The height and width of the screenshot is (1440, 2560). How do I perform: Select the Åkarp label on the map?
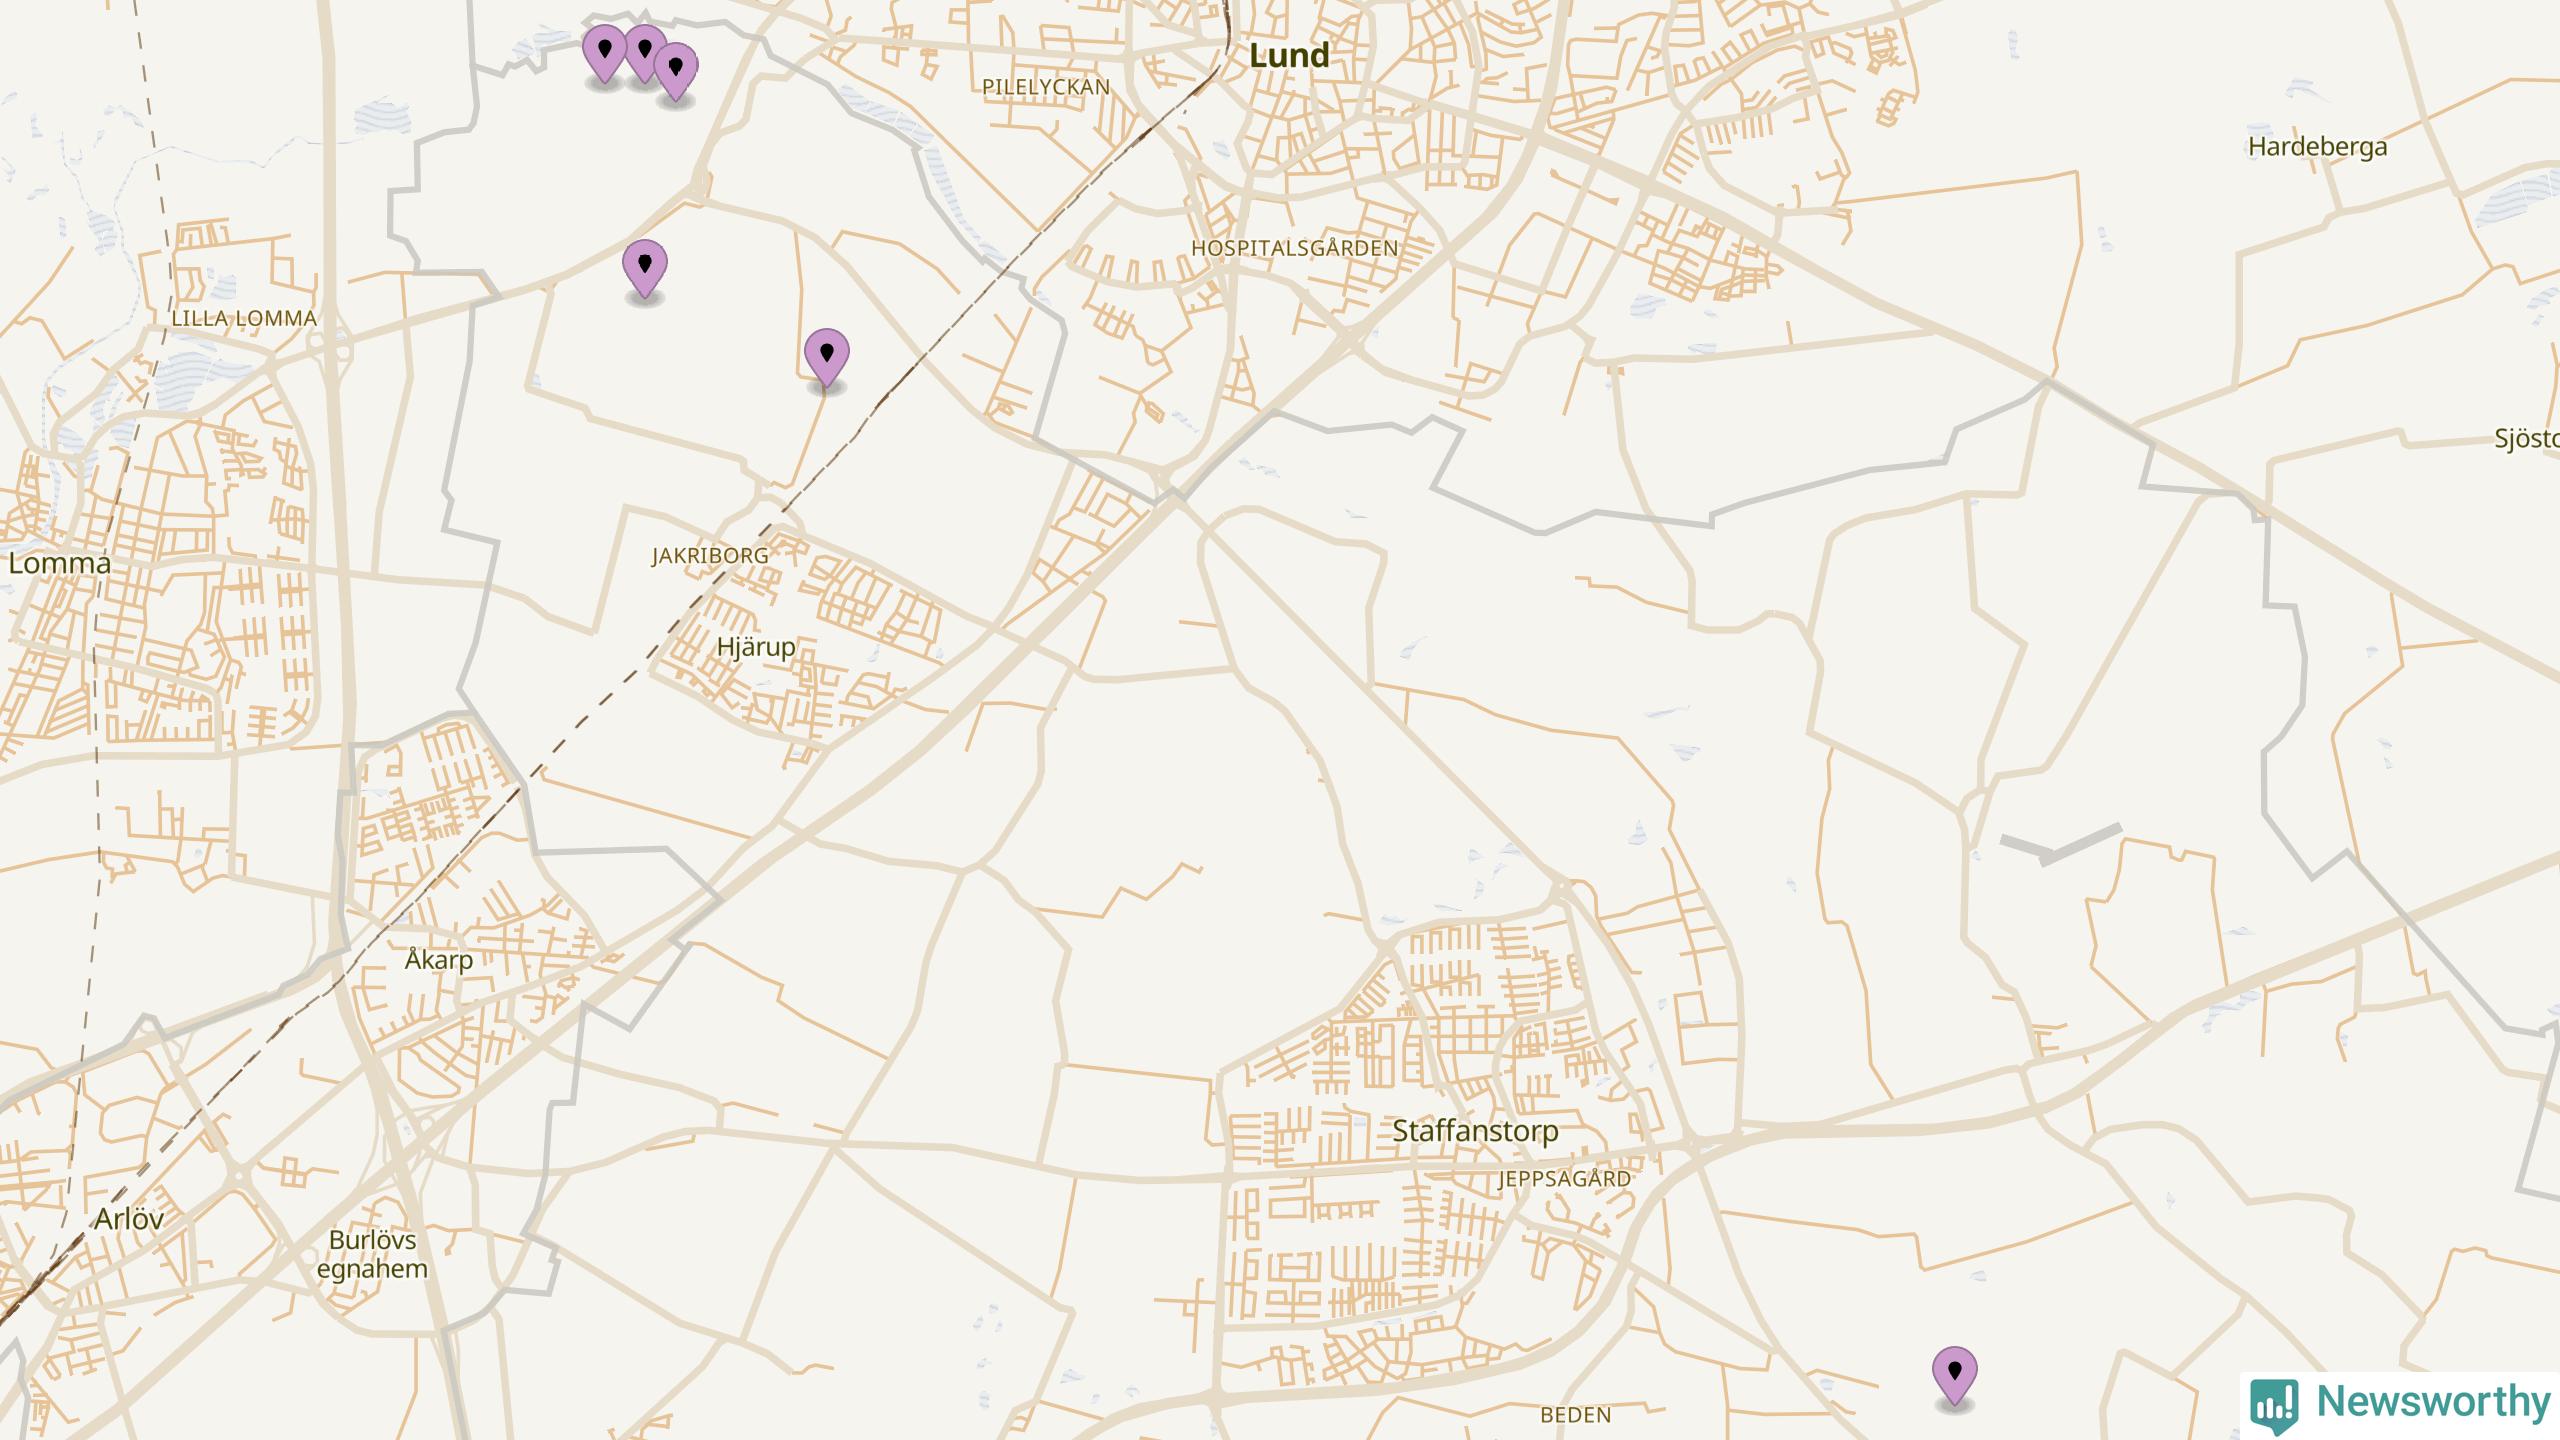439,959
